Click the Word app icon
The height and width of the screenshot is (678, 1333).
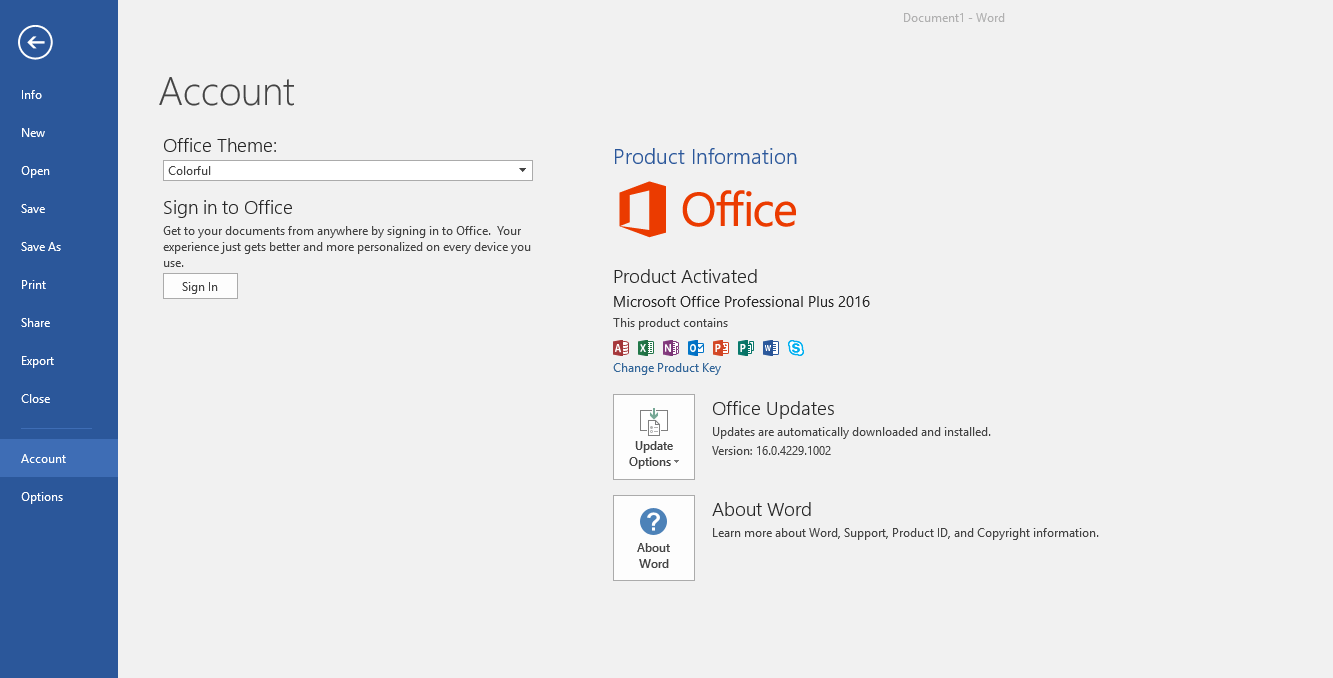coord(771,348)
